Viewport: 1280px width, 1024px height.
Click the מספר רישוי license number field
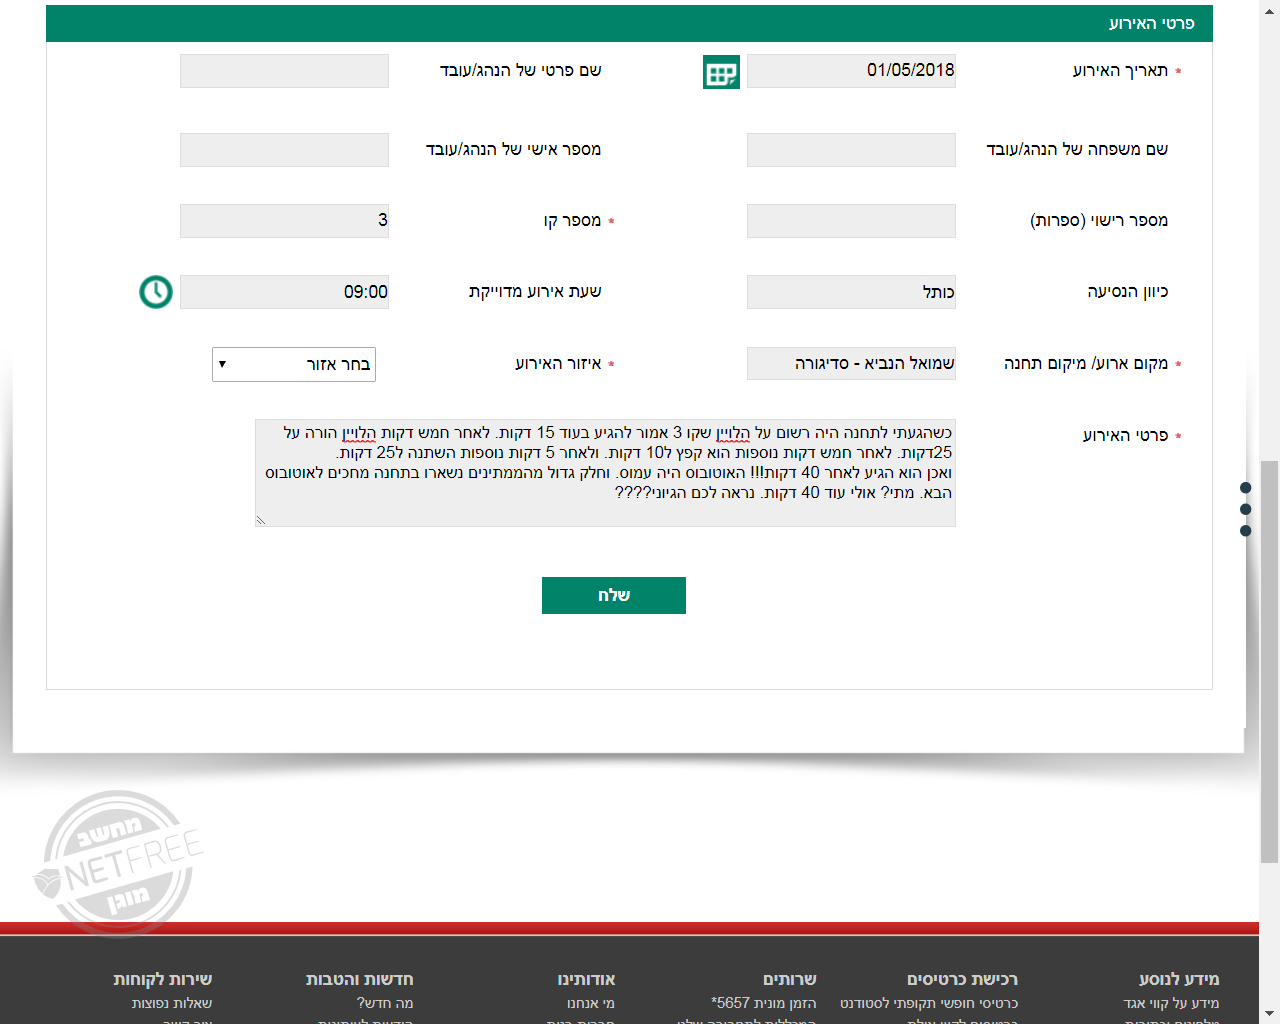851,221
